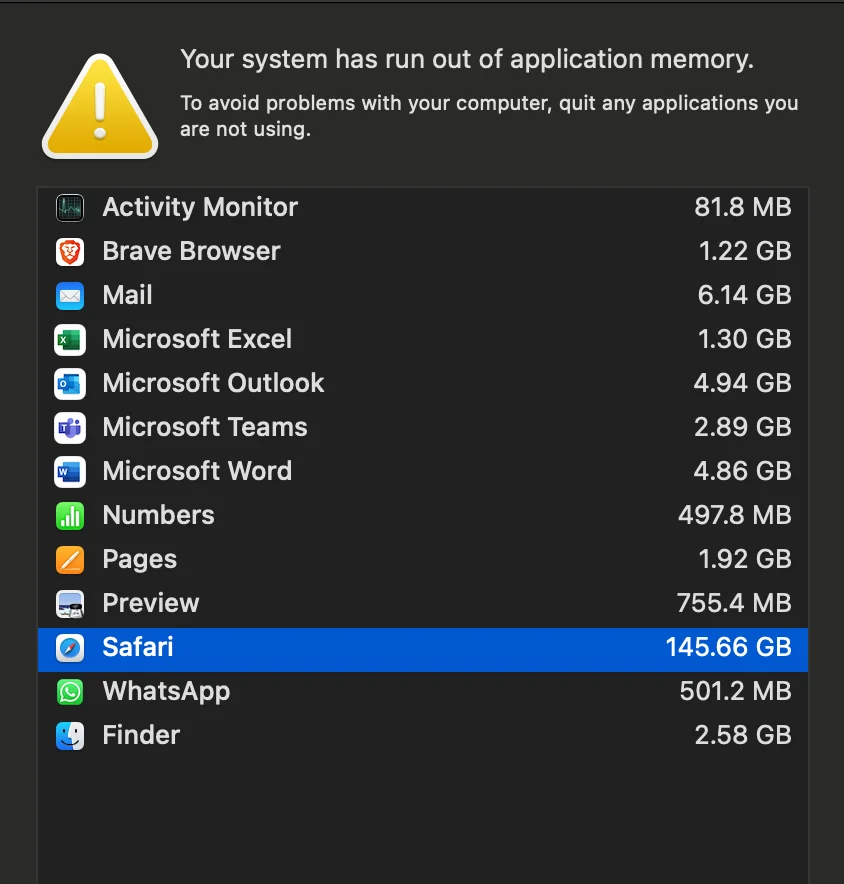844x884 pixels.
Task: Select Numbers in the application list
Action: 158,515
